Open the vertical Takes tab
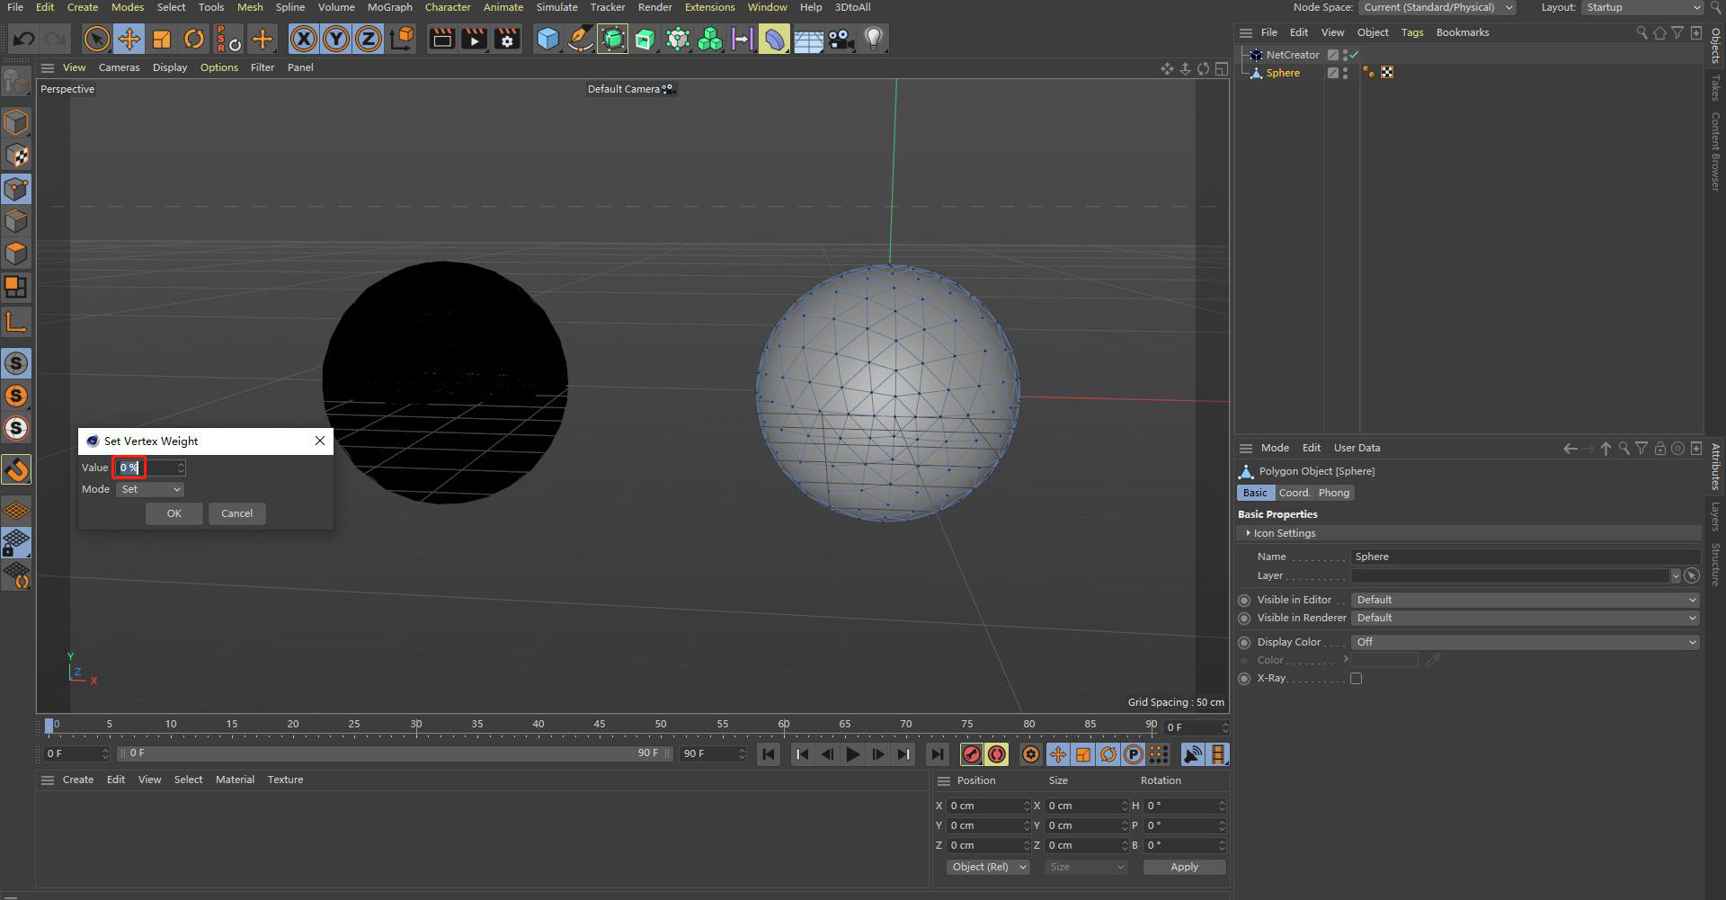This screenshot has width=1726, height=900. tap(1716, 88)
